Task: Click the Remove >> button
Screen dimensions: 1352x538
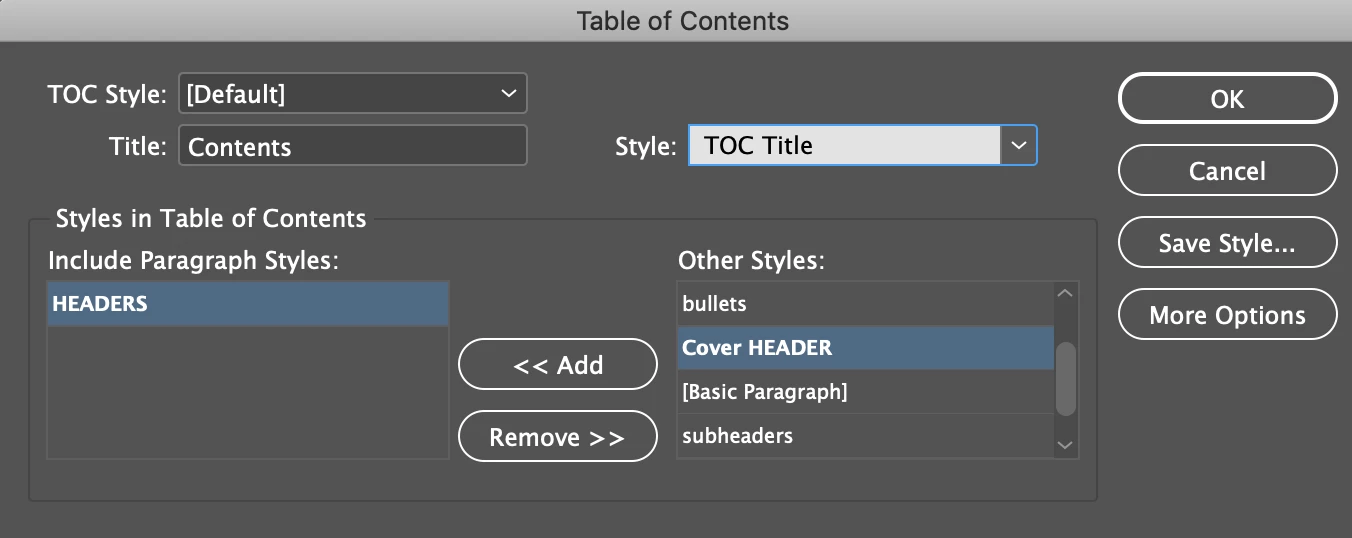Action: pos(557,437)
